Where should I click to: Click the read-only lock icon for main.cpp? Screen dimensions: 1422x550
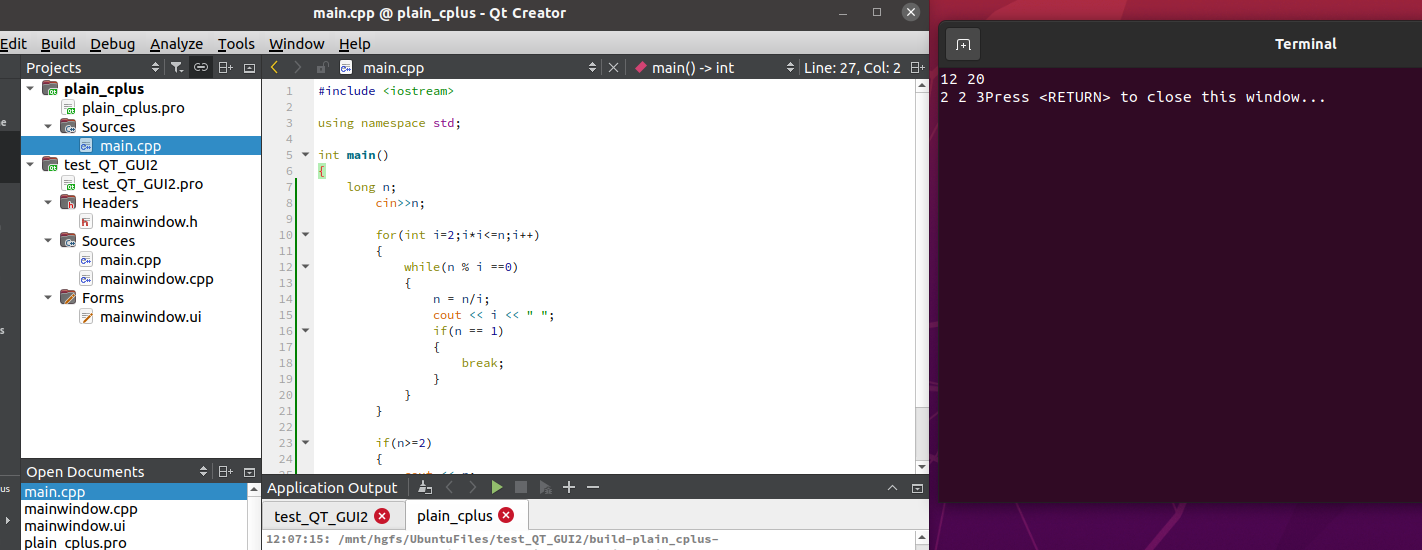pos(322,67)
